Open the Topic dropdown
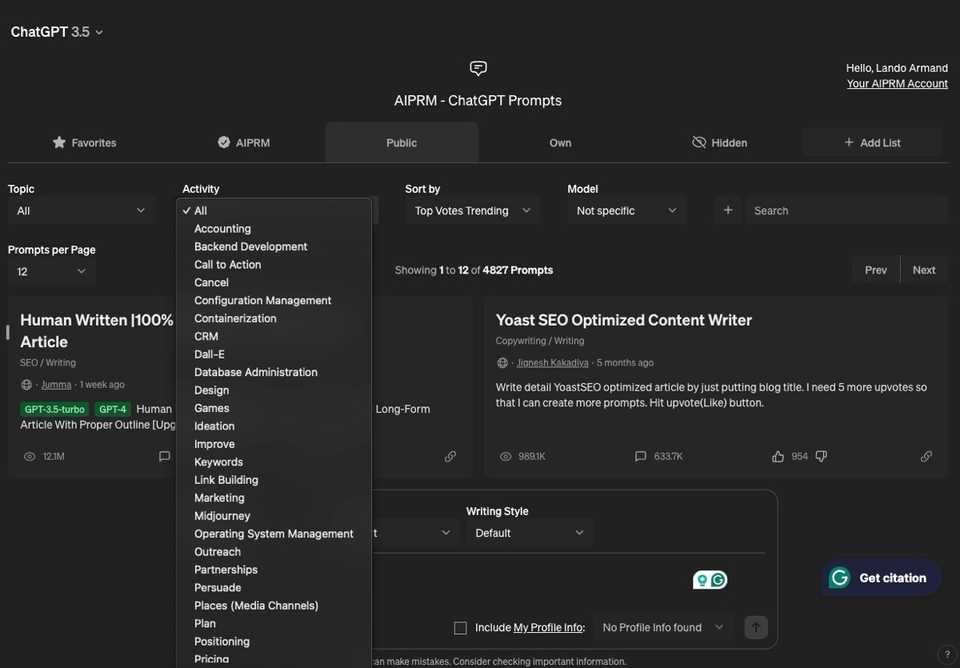 (x=81, y=211)
